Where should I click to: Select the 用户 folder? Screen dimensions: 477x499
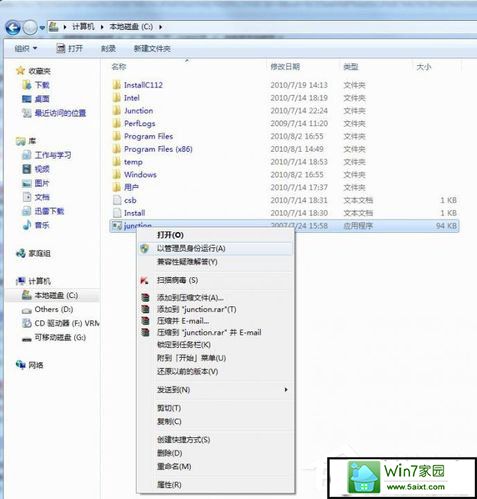click(x=125, y=187)
